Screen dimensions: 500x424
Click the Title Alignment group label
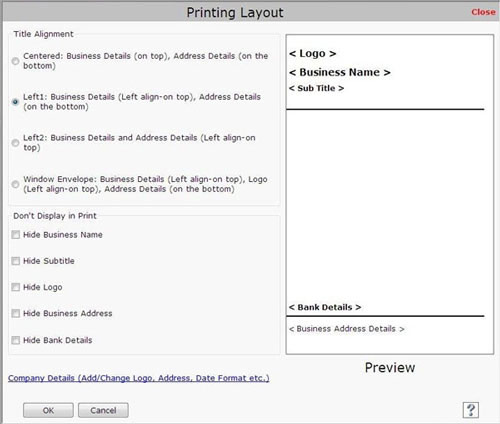tap(43, 34)
